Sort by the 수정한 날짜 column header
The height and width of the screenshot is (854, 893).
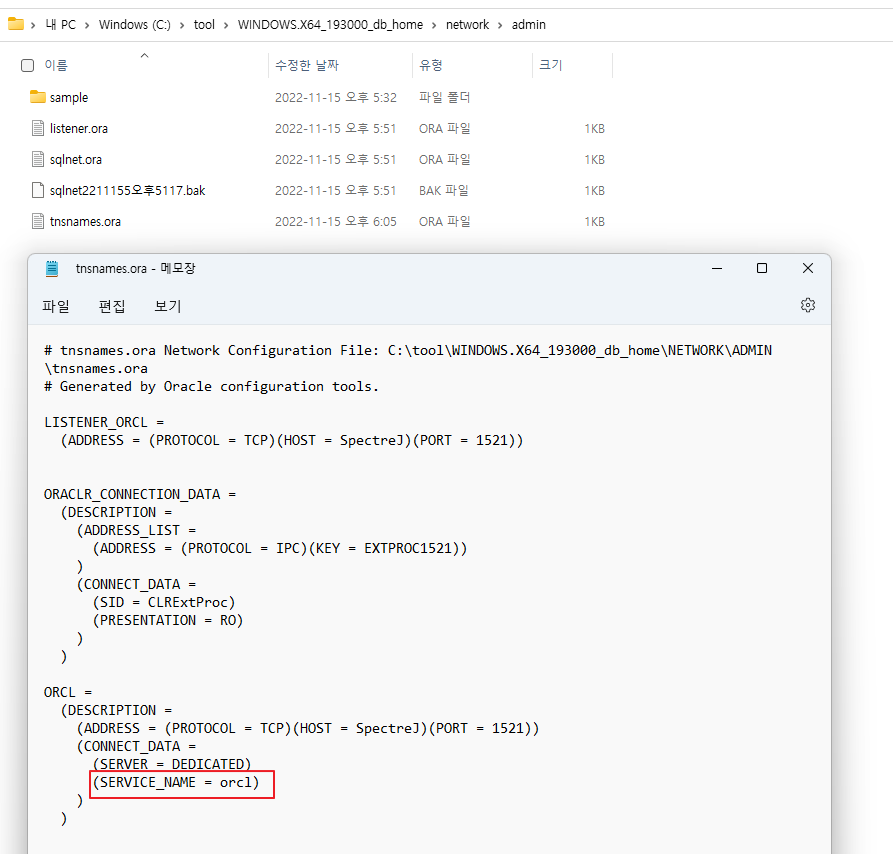click(307, 65)
